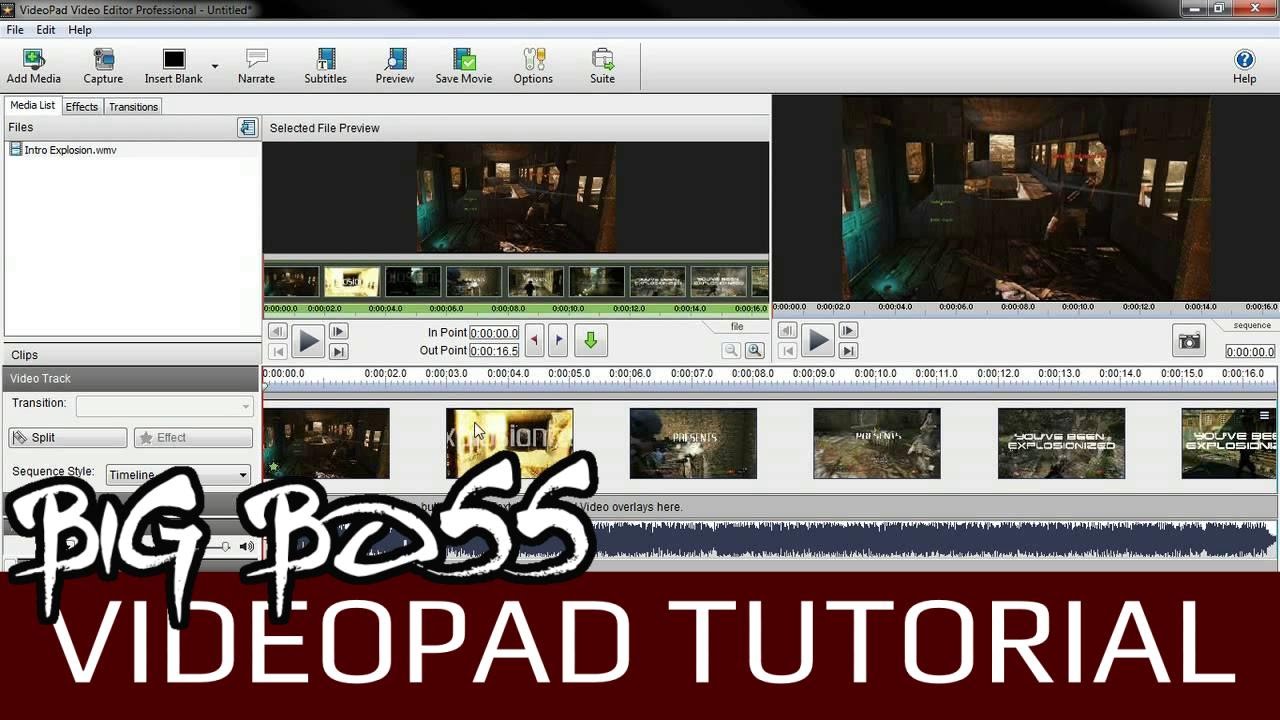Click the Split button

[x=68, y=438]
